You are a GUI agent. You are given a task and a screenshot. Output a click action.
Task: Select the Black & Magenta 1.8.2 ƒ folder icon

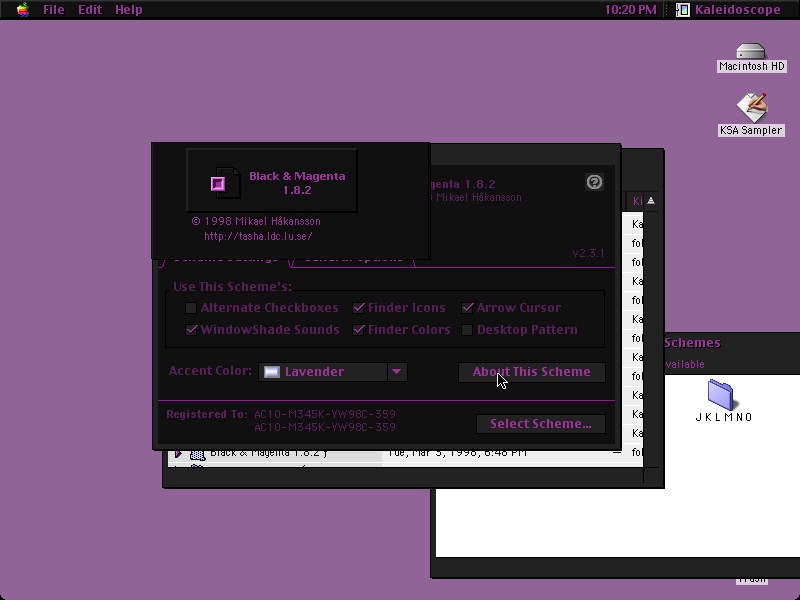pos(197,454)
